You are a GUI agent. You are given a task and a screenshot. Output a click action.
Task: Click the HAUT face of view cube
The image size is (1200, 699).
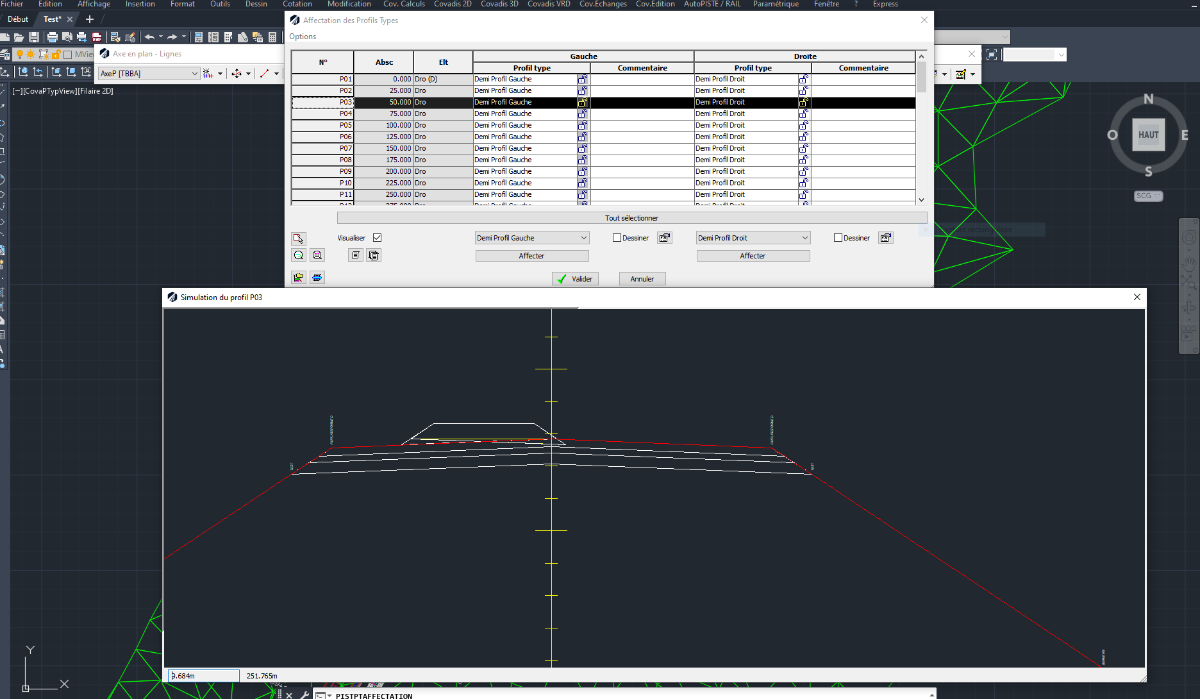pos(1148,134)
